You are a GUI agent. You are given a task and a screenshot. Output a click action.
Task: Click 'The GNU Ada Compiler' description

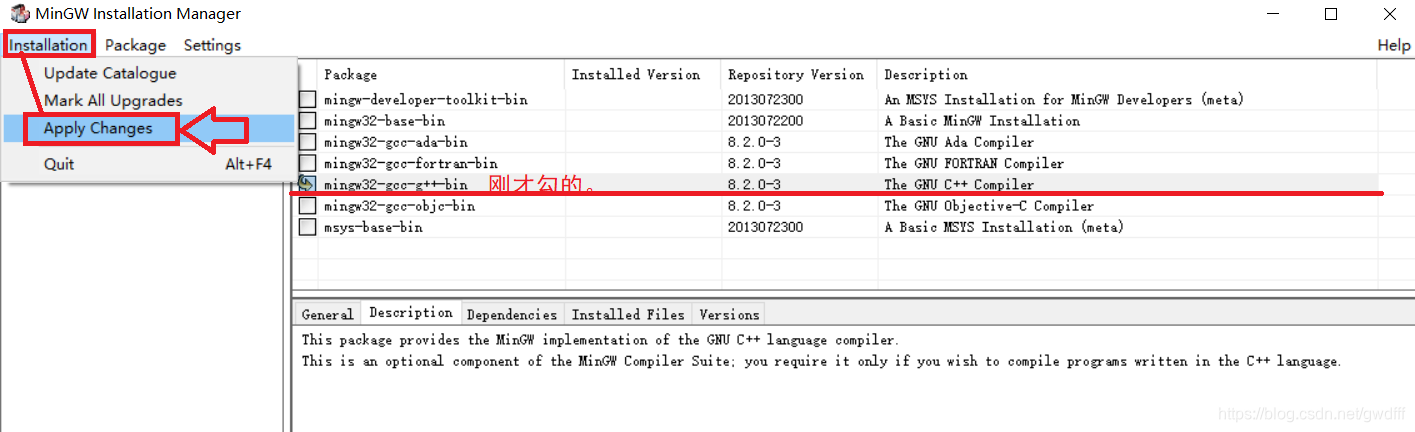(959, 142)
